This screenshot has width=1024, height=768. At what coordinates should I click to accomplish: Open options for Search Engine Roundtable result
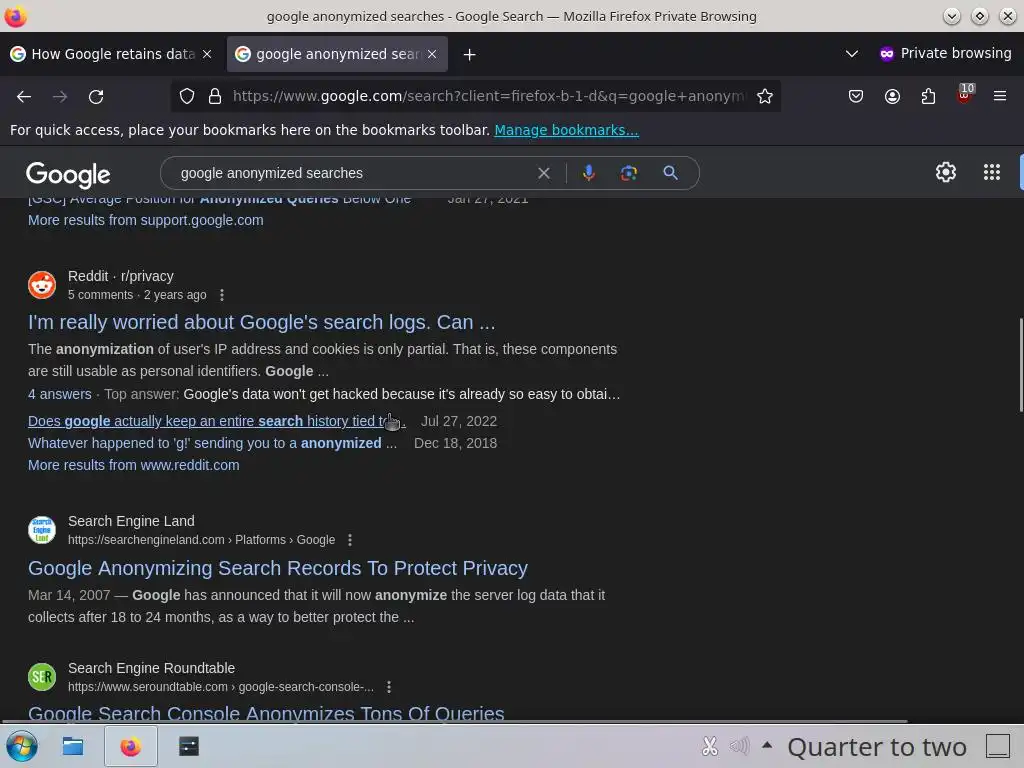pos(389,687)
